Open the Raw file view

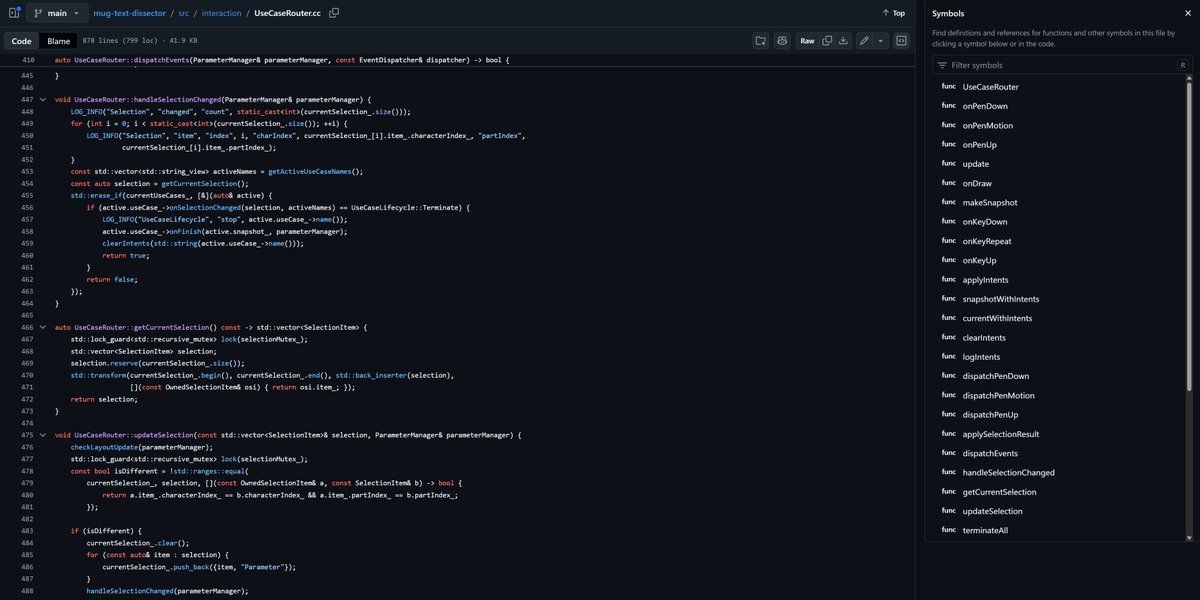pyautogui.click(x=807, y=41)
